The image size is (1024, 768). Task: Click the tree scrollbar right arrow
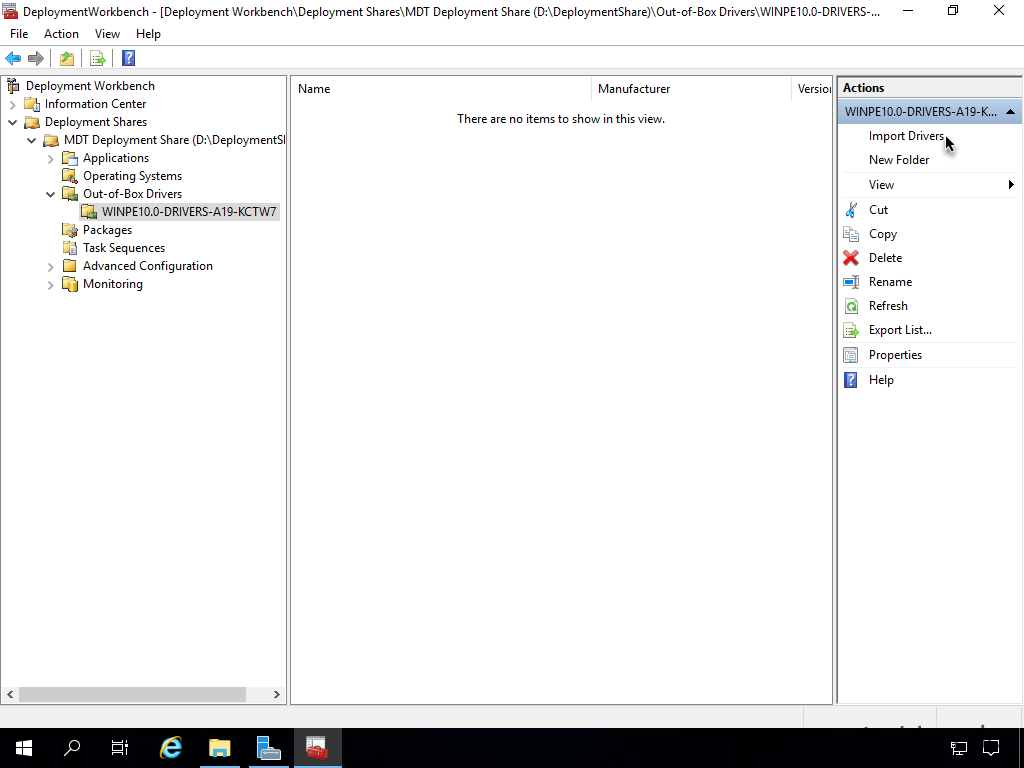coord(276,694)
